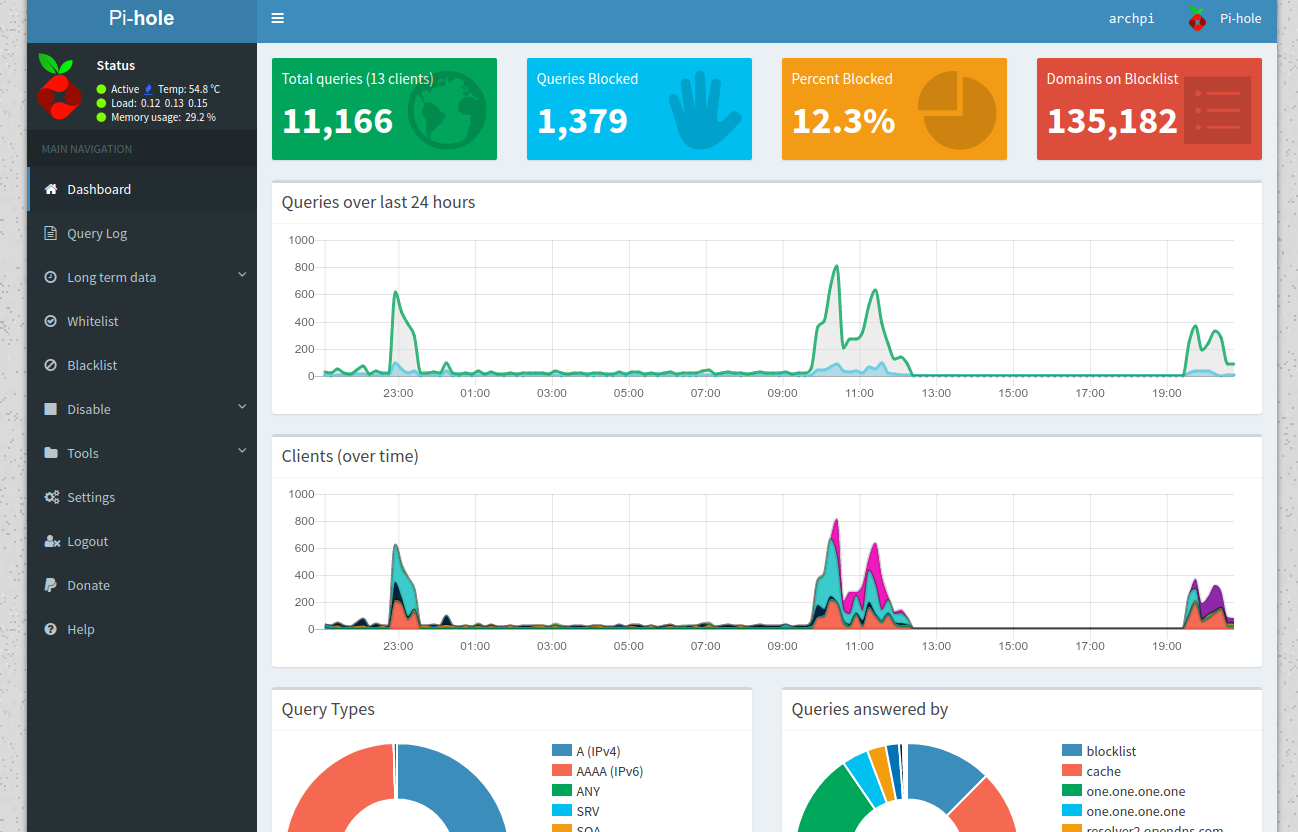
Task: Click the Clients (over time) heading
Action: 350,456
